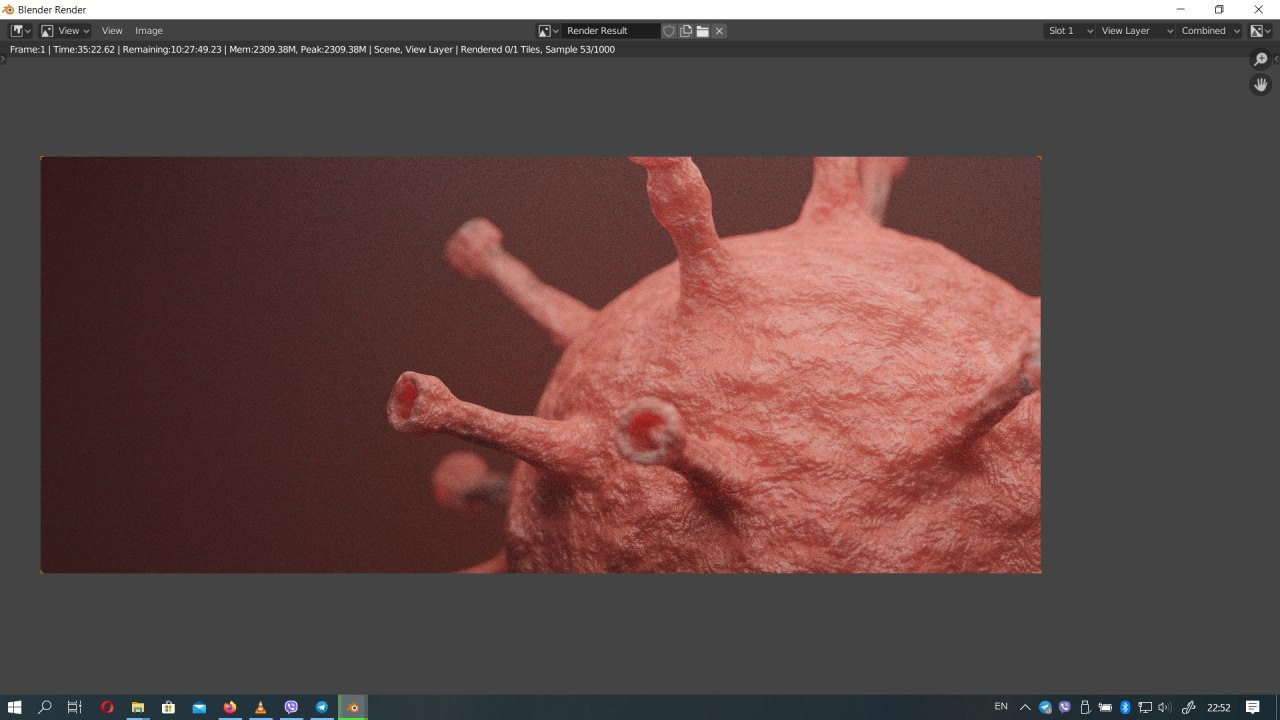
Task: Open the display channels dropdown
Action: (x=1260, y=31)
